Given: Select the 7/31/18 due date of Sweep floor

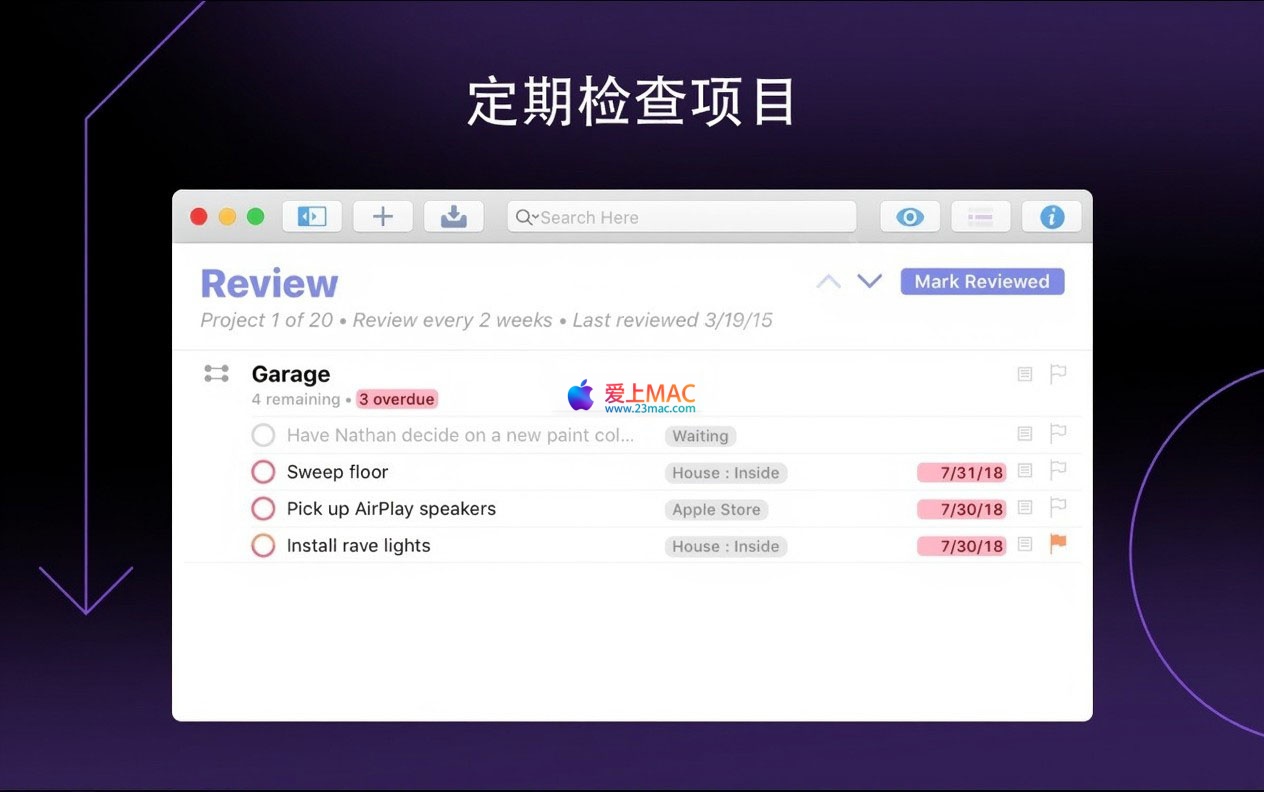Looking at the screenshot, I should (x=962, y=473).
